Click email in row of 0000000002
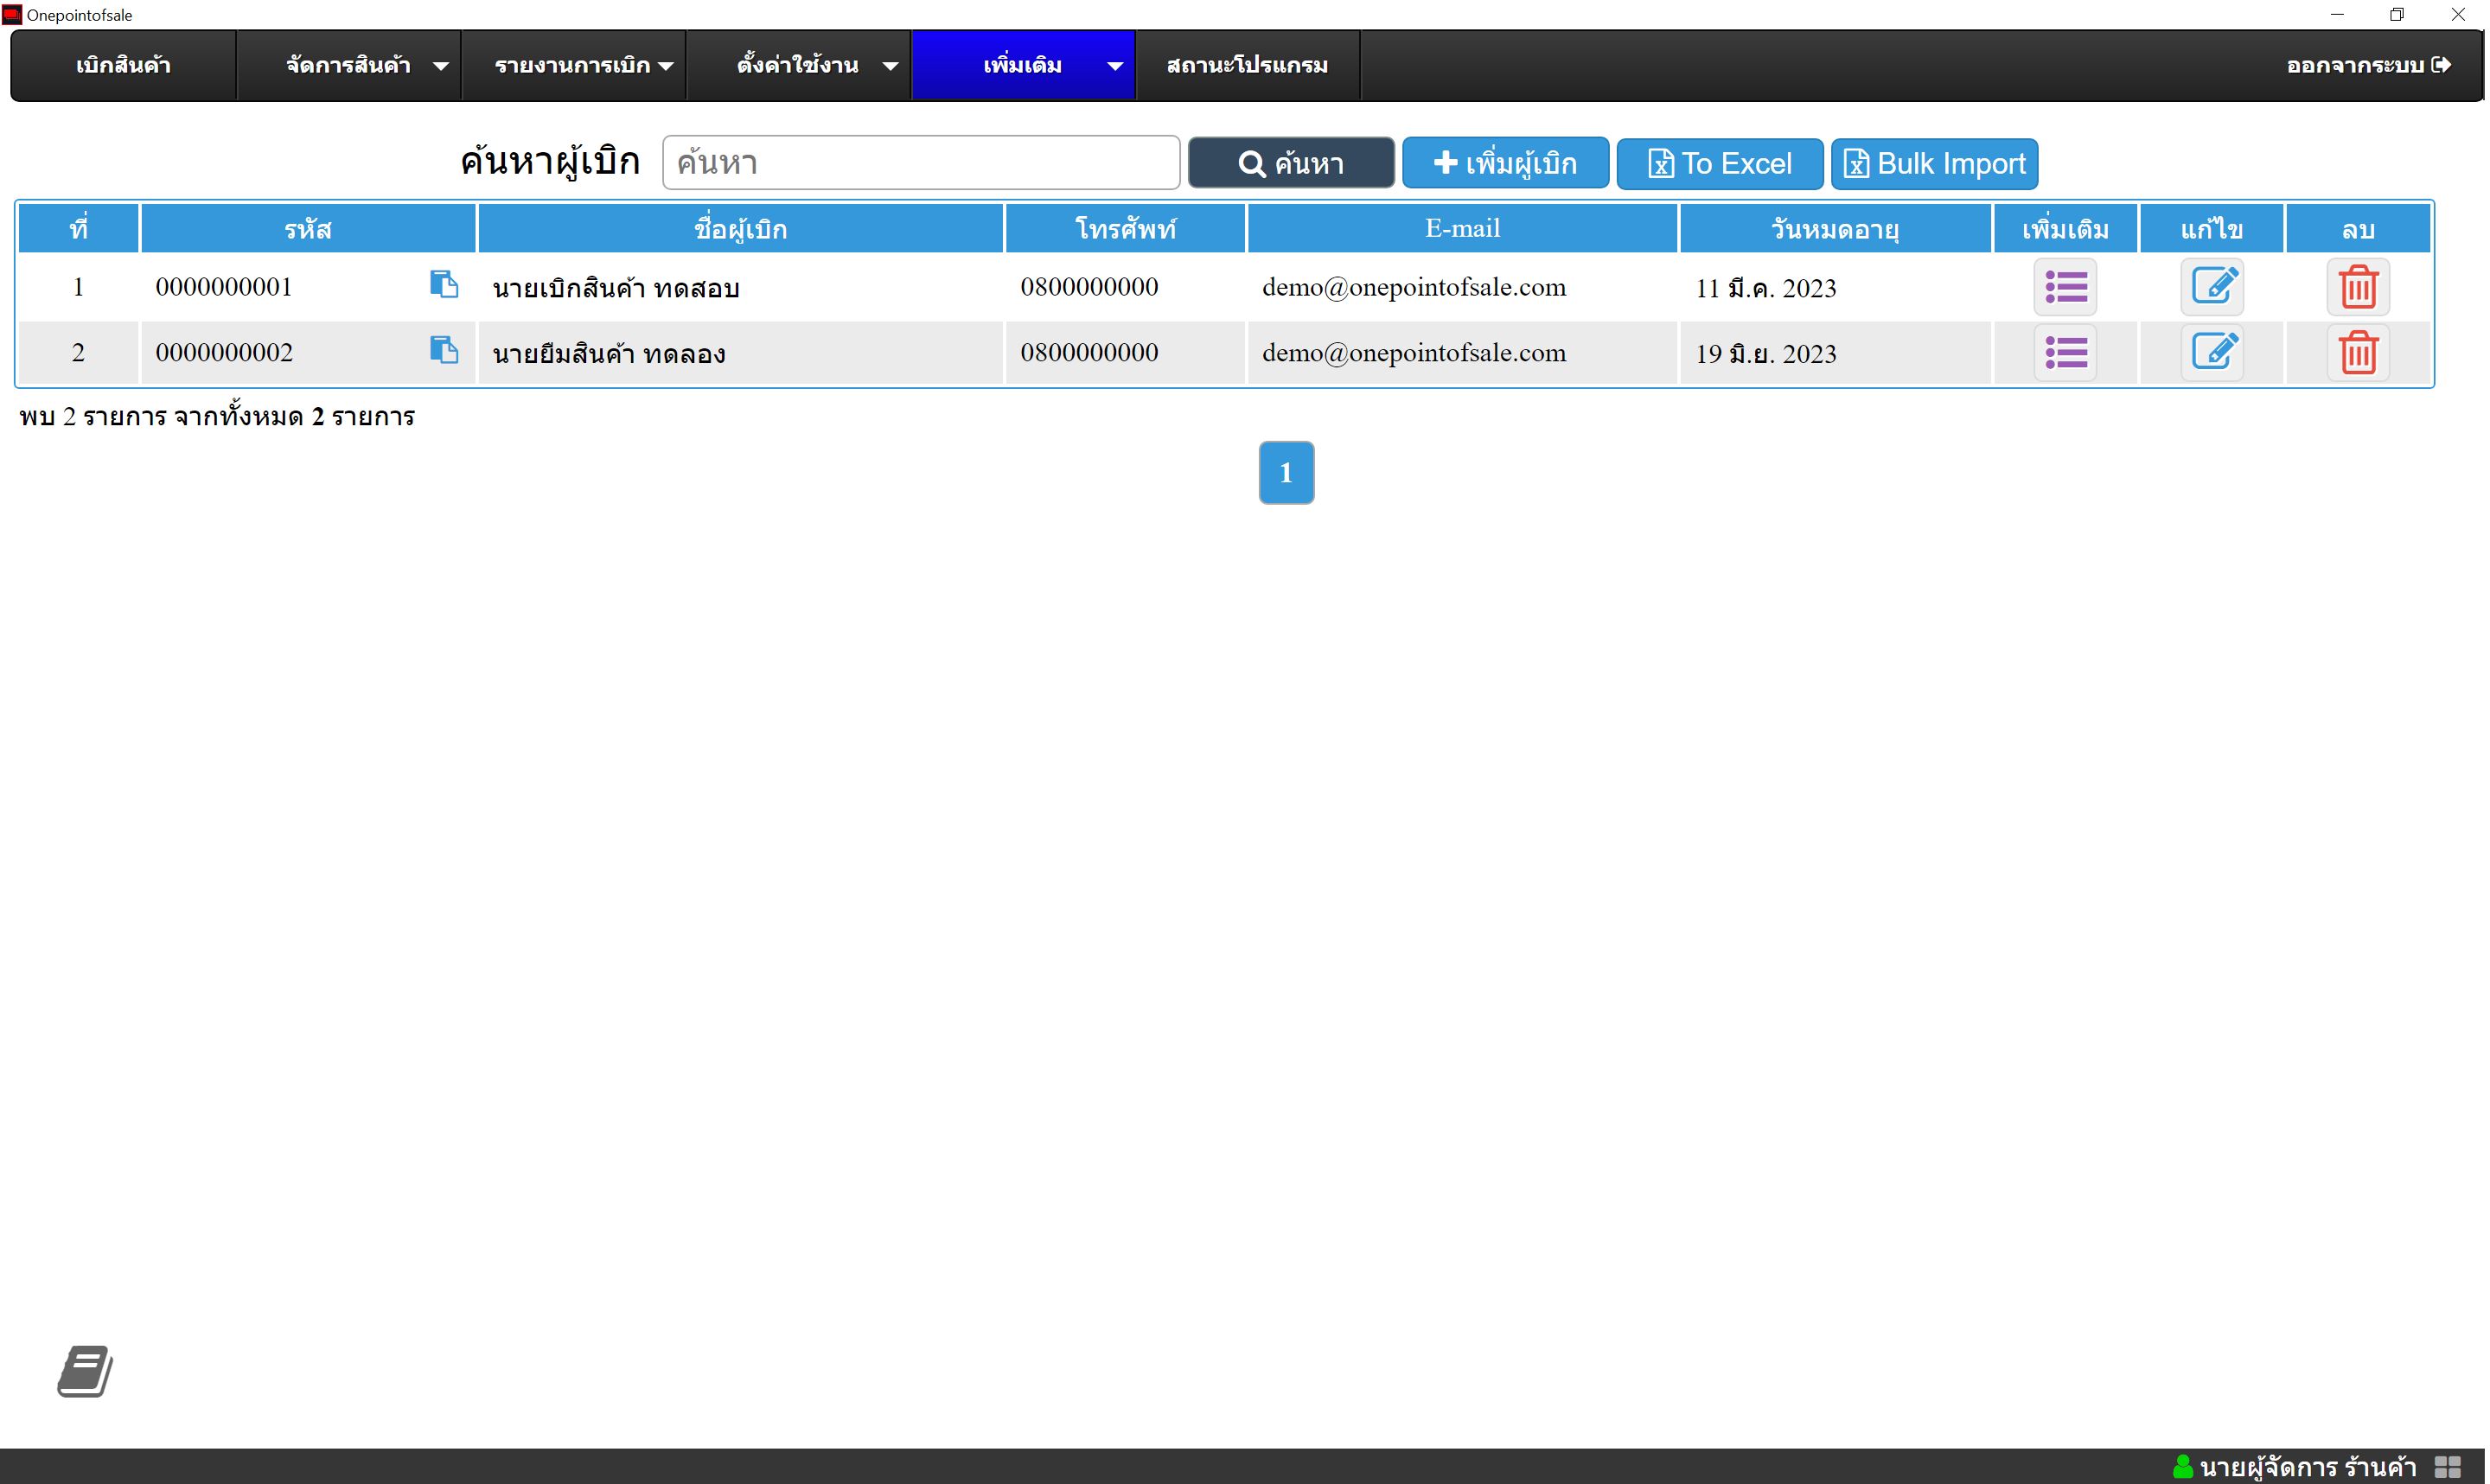This screenshot has width=2490, height=1484. click(x=1414, y=353)
